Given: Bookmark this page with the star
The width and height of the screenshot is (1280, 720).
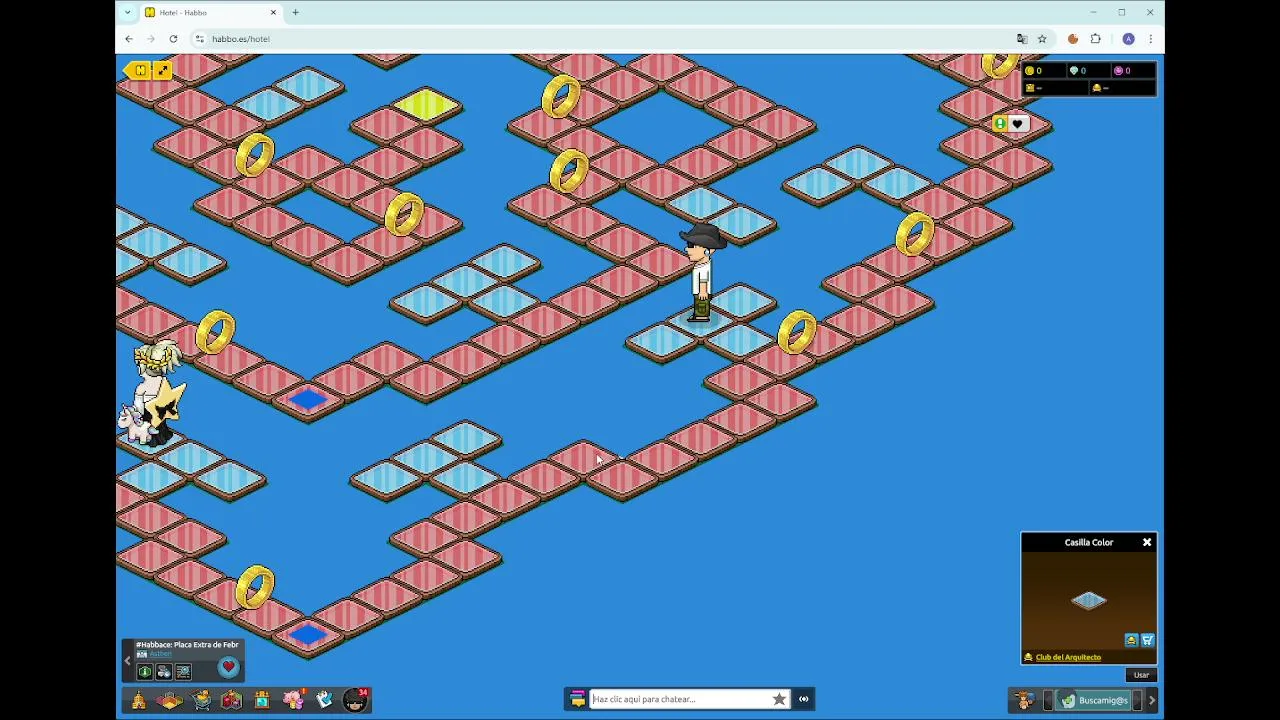Looking at the screenshot, I should 1042,39.
